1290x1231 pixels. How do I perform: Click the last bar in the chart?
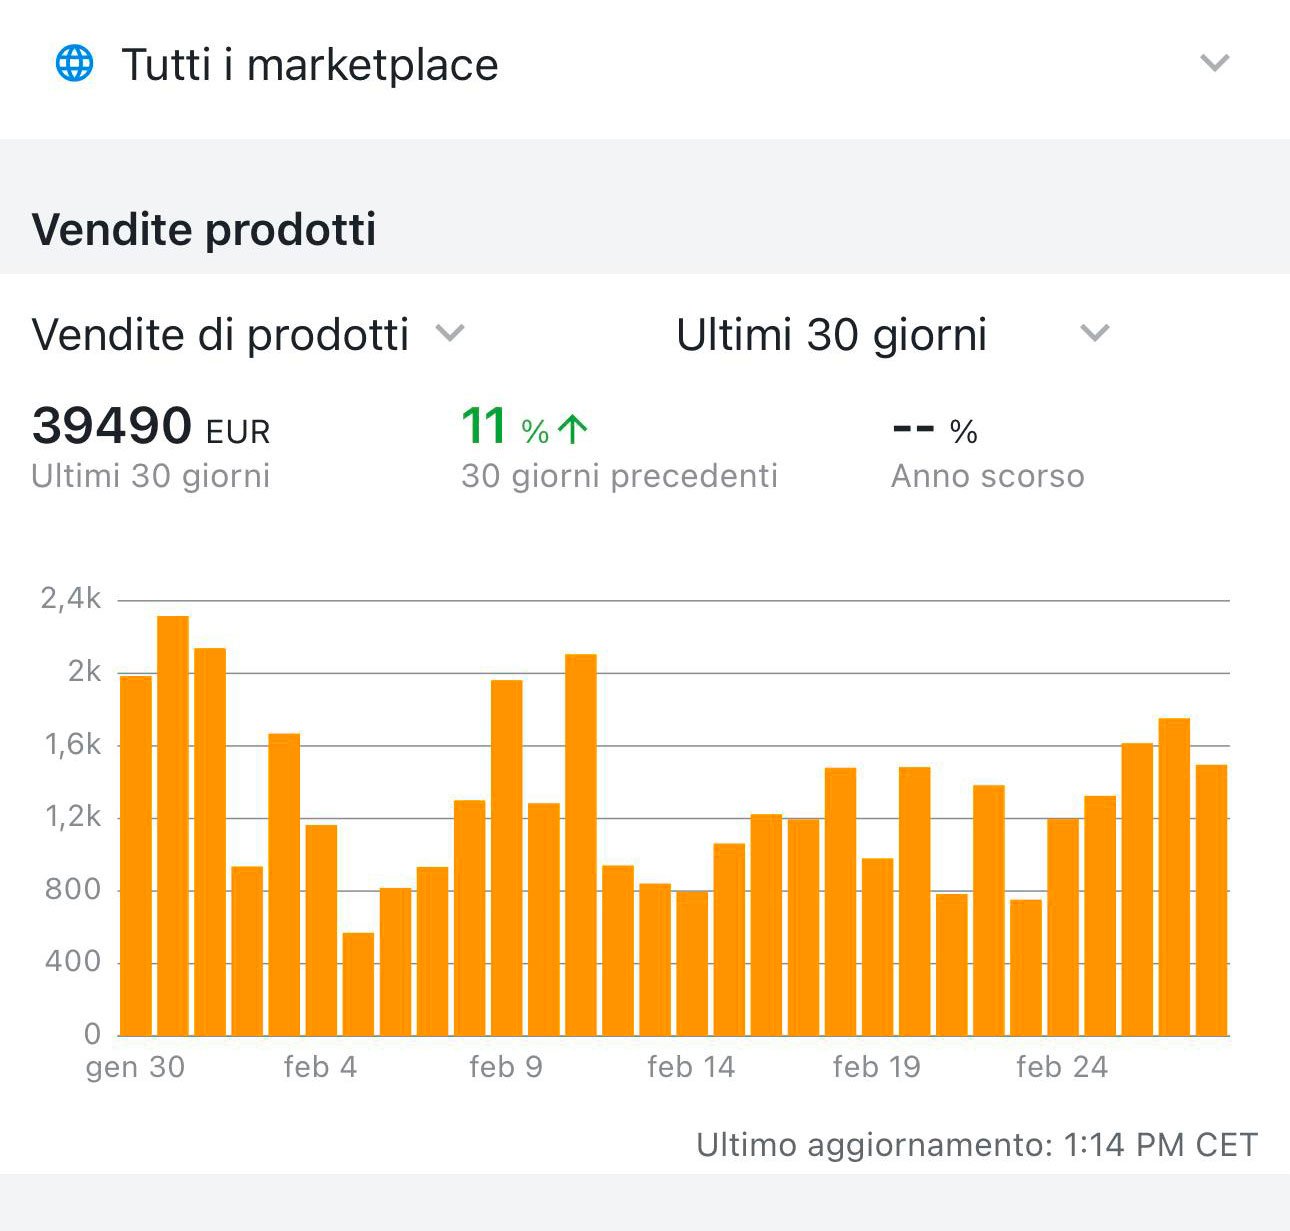click(x=1211, y=900)
